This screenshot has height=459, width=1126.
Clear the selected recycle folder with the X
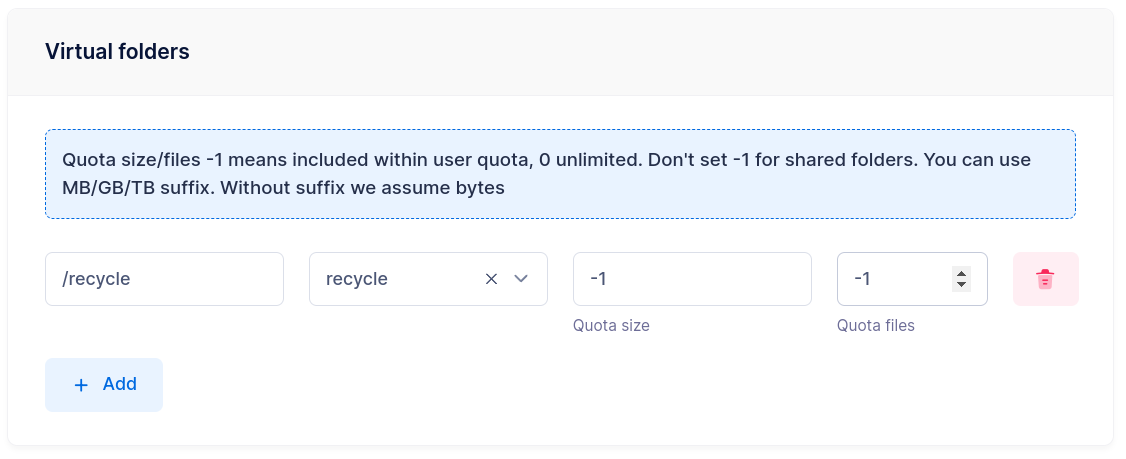click(x=491, y=279)
